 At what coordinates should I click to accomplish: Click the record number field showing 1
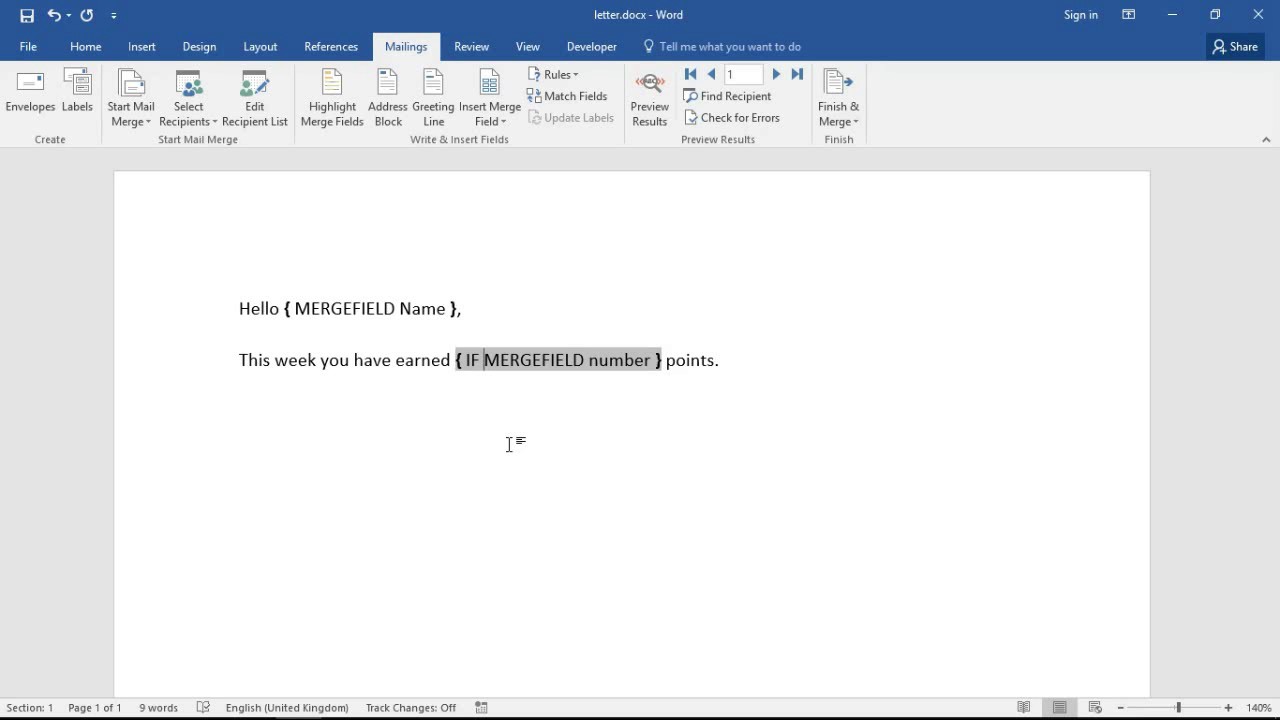point(743,73)
